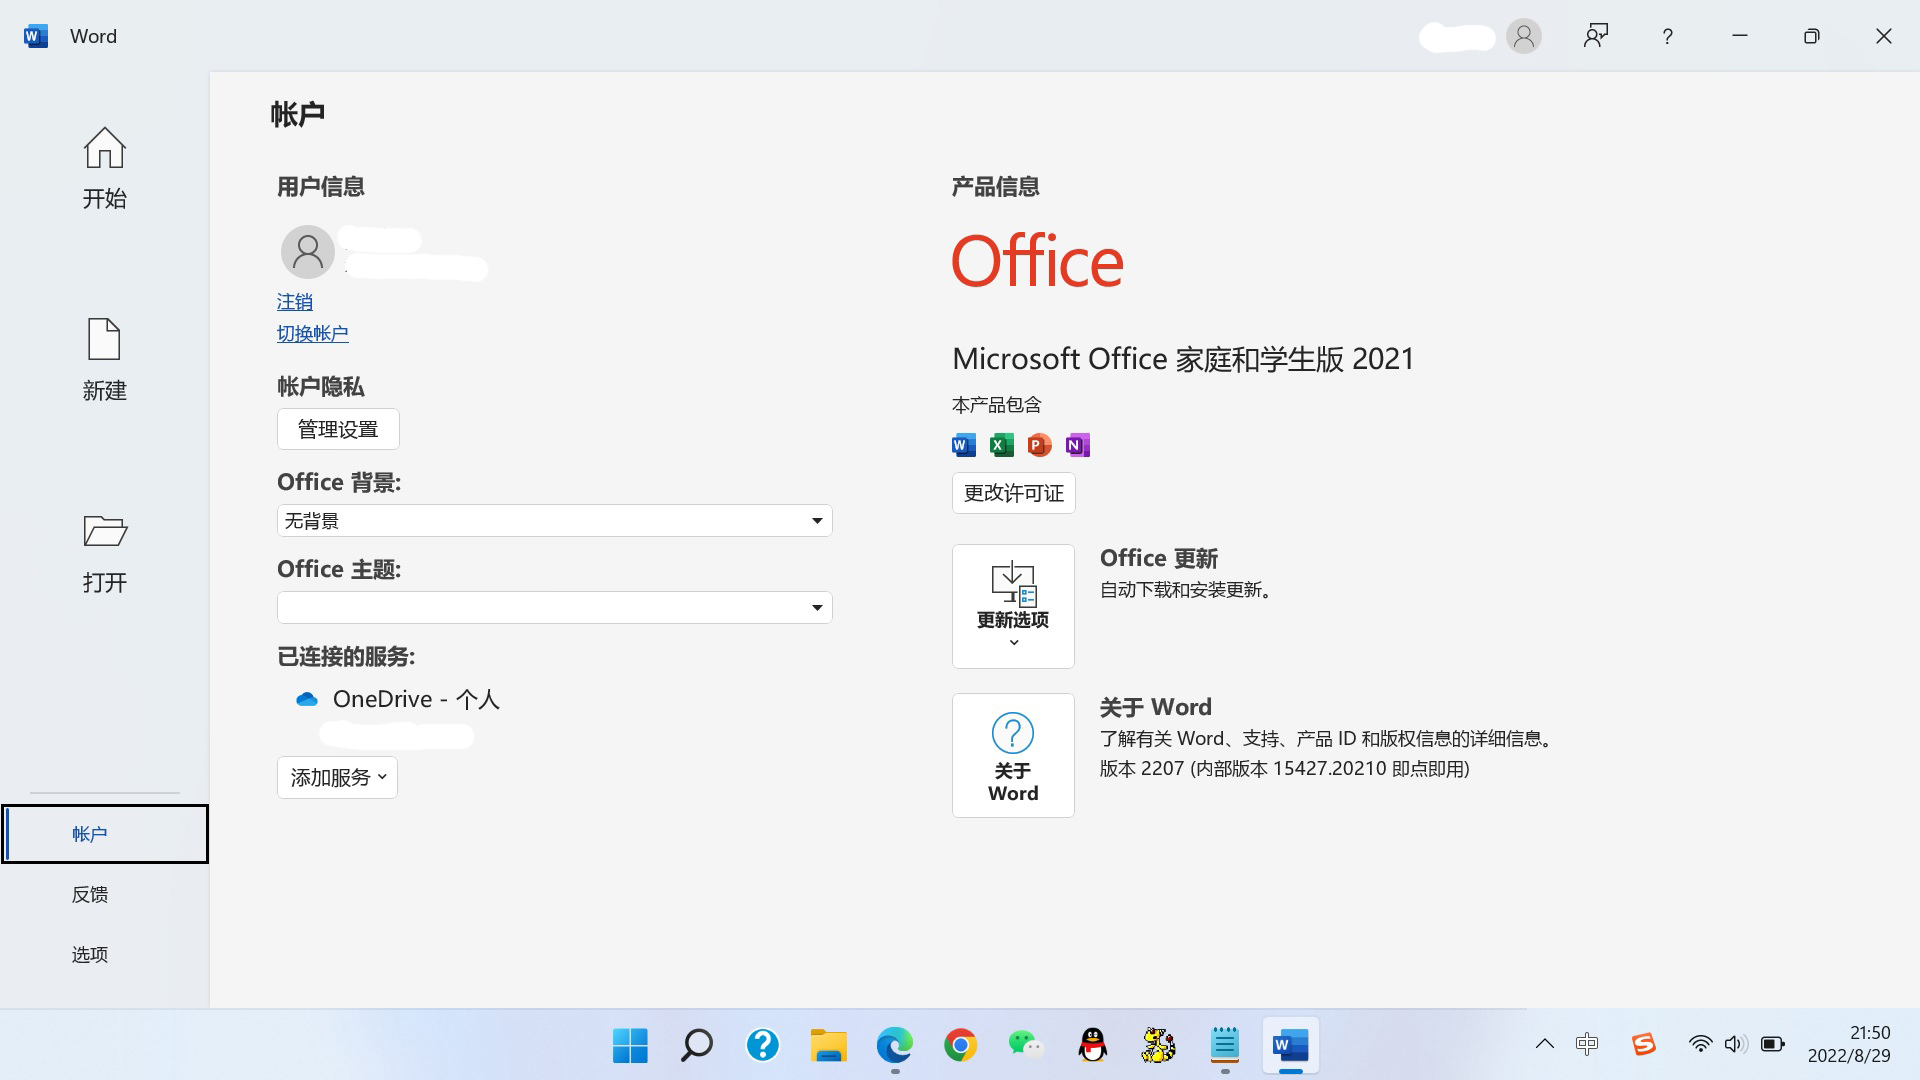Click the 版本 2207 version text
Image resolution: width=1920 pixels, height=1080 pixels.
pos(1285,769)
